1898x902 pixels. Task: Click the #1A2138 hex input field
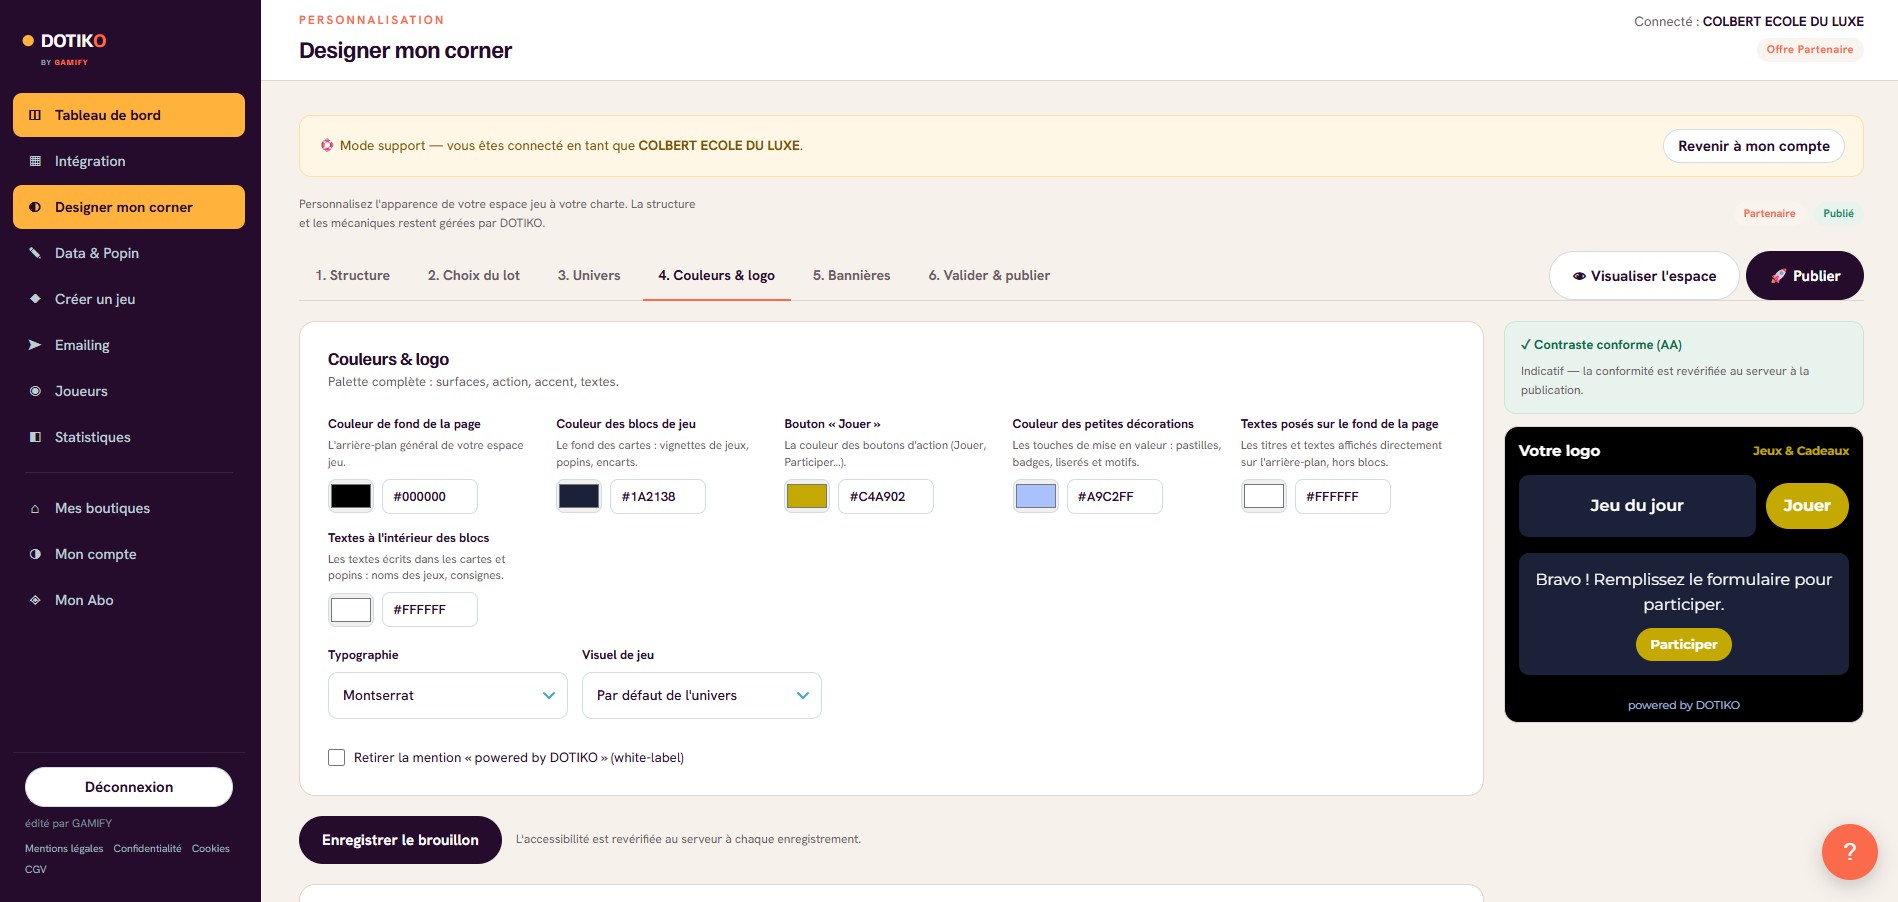(x=658, y=496)
